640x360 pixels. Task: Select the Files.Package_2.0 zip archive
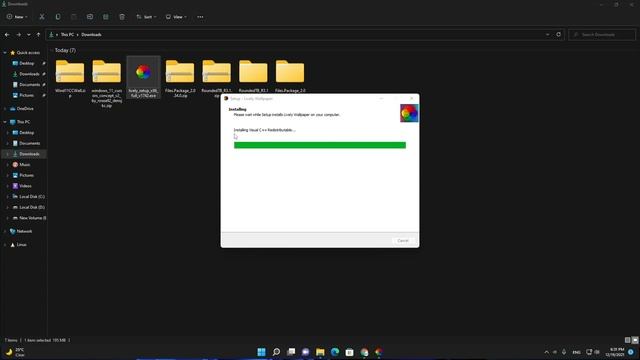tap(180, 78)
